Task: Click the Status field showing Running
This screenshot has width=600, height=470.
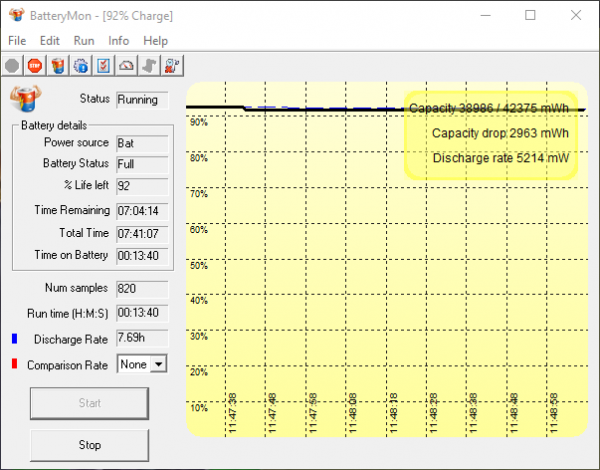Action: (142, 100)
